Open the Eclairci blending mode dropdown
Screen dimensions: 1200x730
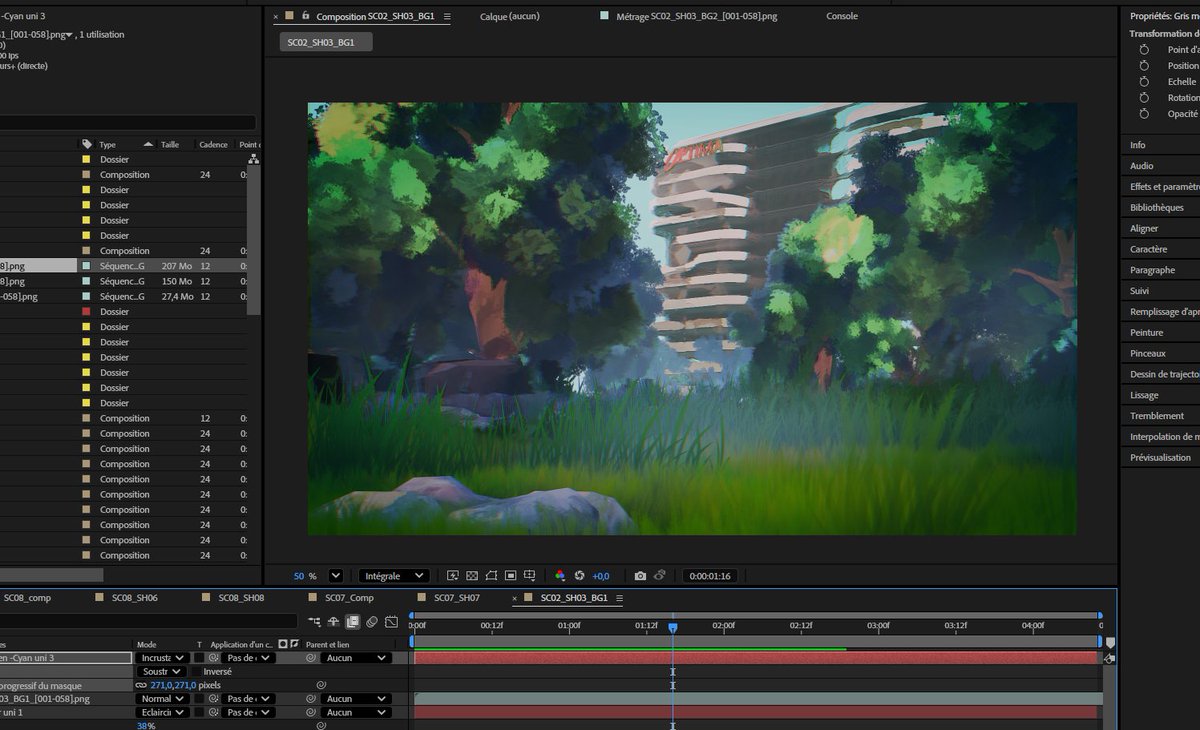pyautogui.click(x=162, y=713)
